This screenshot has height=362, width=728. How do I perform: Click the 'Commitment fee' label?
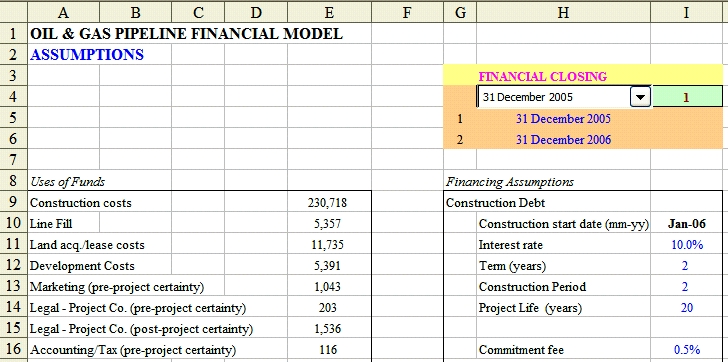pyautogui.click(x=521, y=350)
